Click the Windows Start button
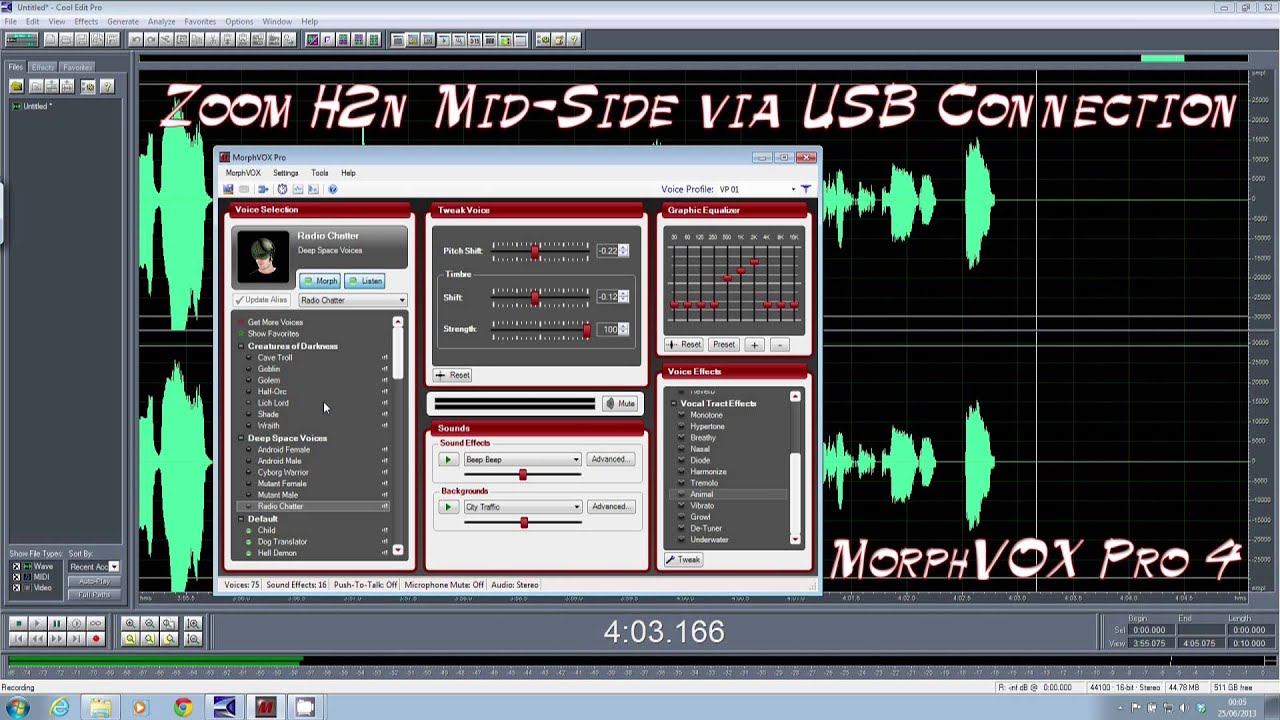 coord(17,707)
